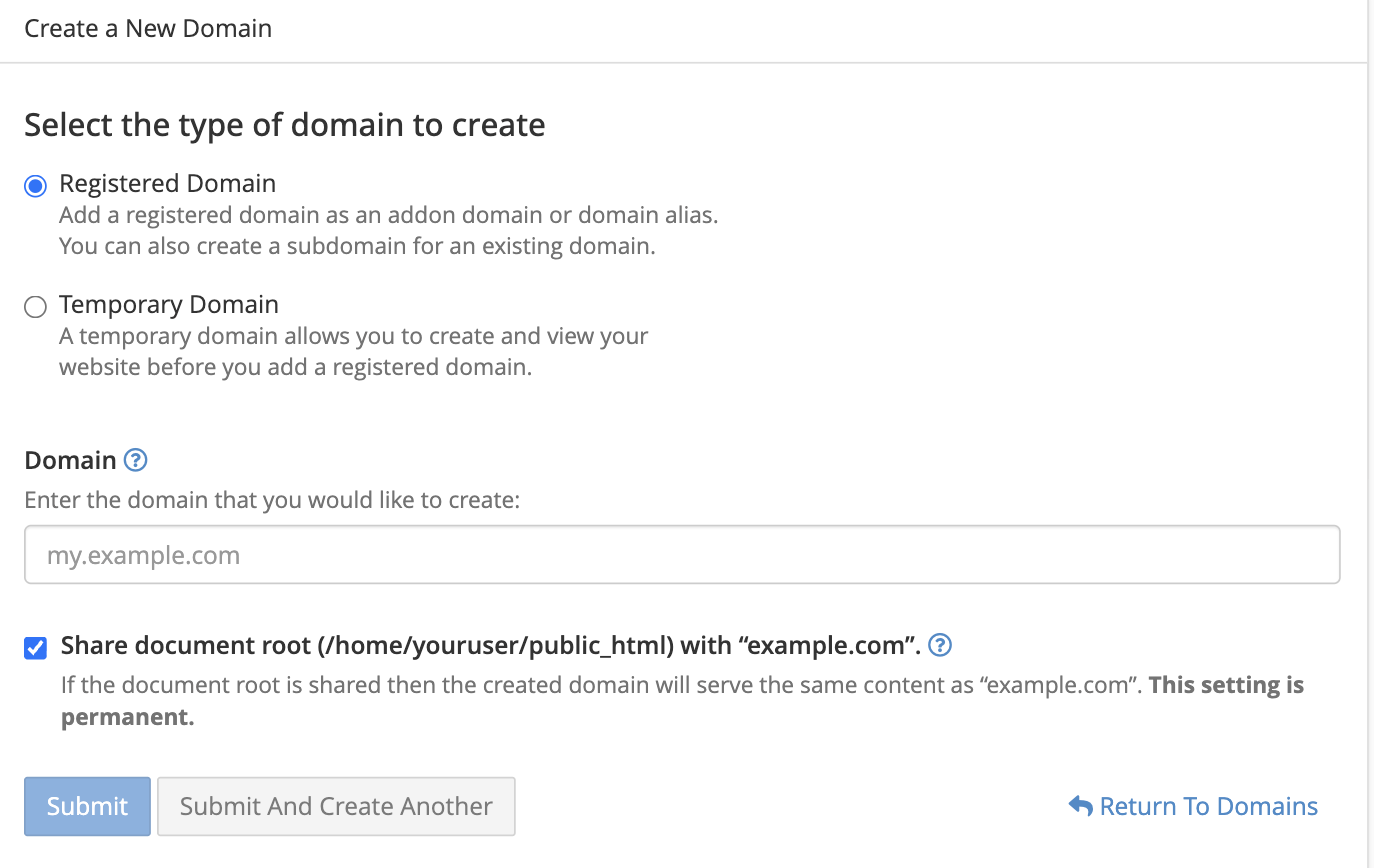
Task: Select the Temporary Domain radio button
Action: click(36, 307)
